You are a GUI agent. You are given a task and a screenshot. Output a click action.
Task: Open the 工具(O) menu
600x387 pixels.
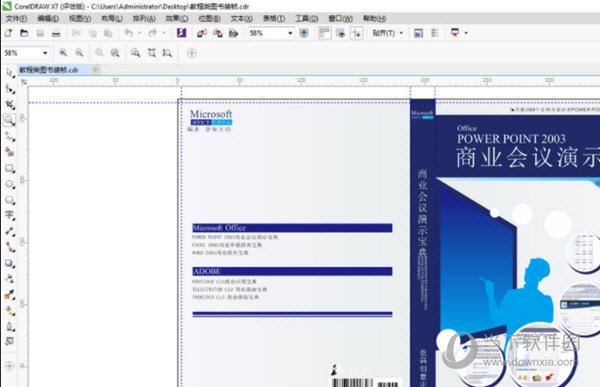tap(307, 18)
